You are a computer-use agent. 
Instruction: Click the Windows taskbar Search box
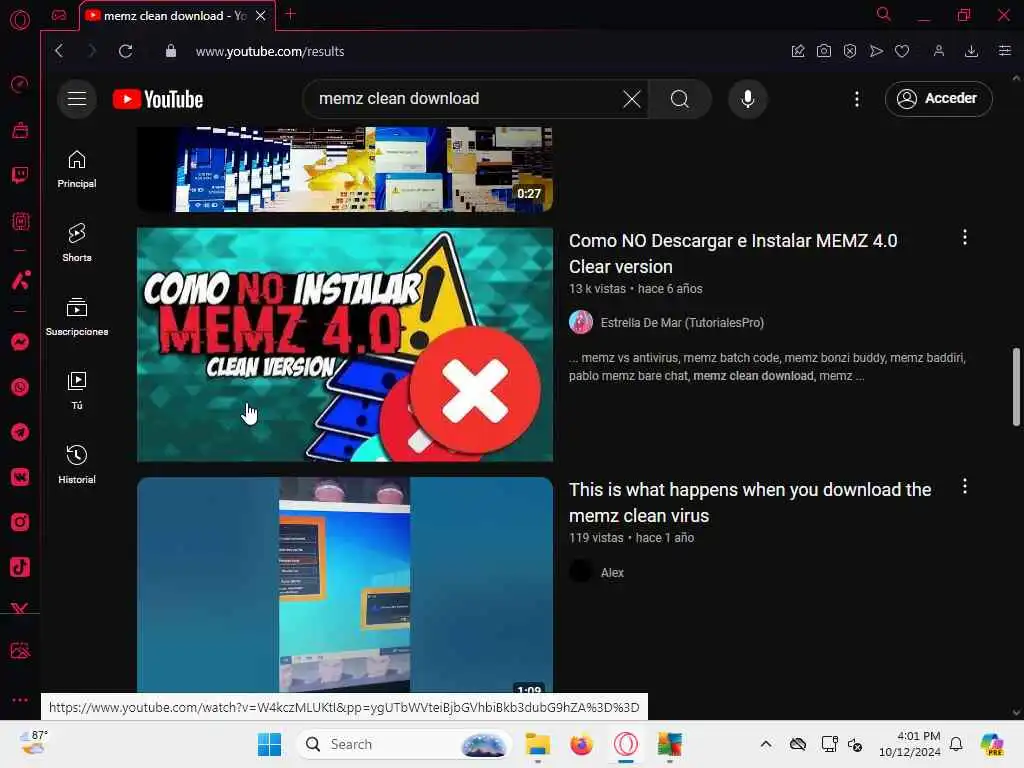(x=403, y=744)
